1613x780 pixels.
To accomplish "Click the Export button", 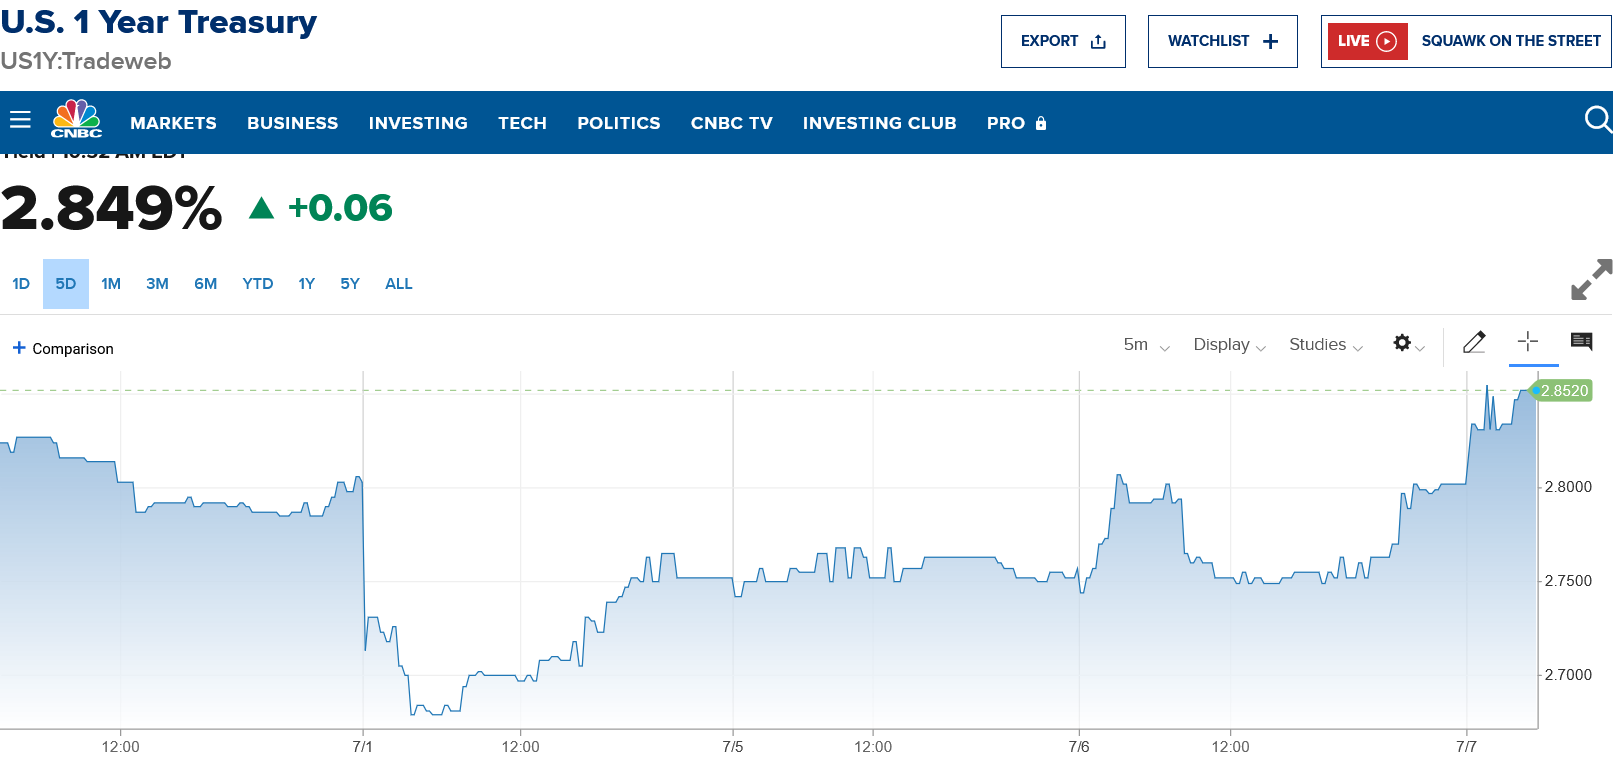I will 1063,41.
